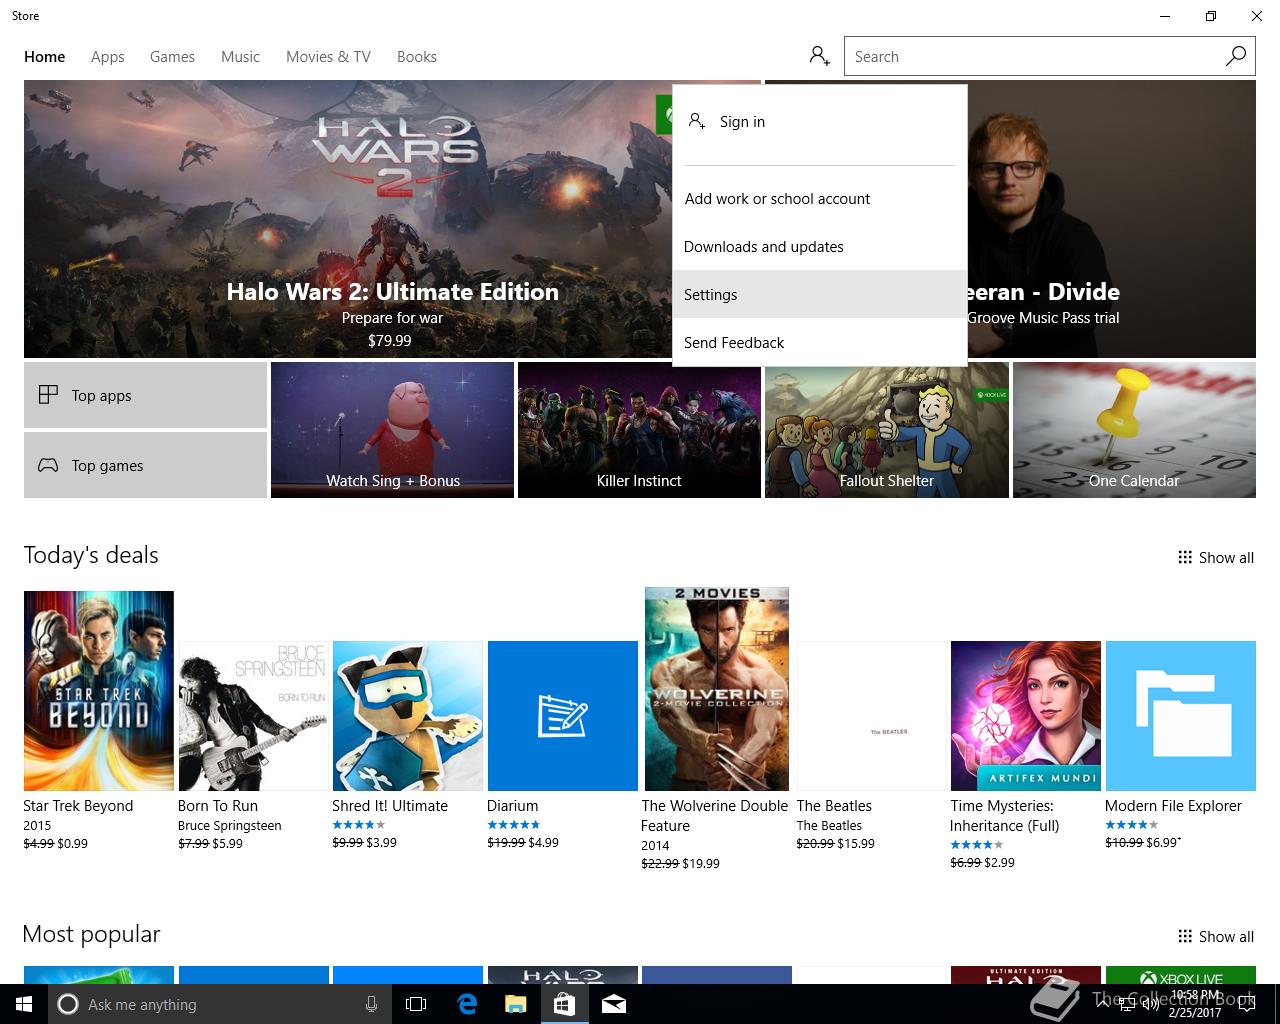Viewport: 1280px width, 1024px height.
Task: Open Halo Wars 2 Ultimate Edition banner
Action: tap(392, 219)
